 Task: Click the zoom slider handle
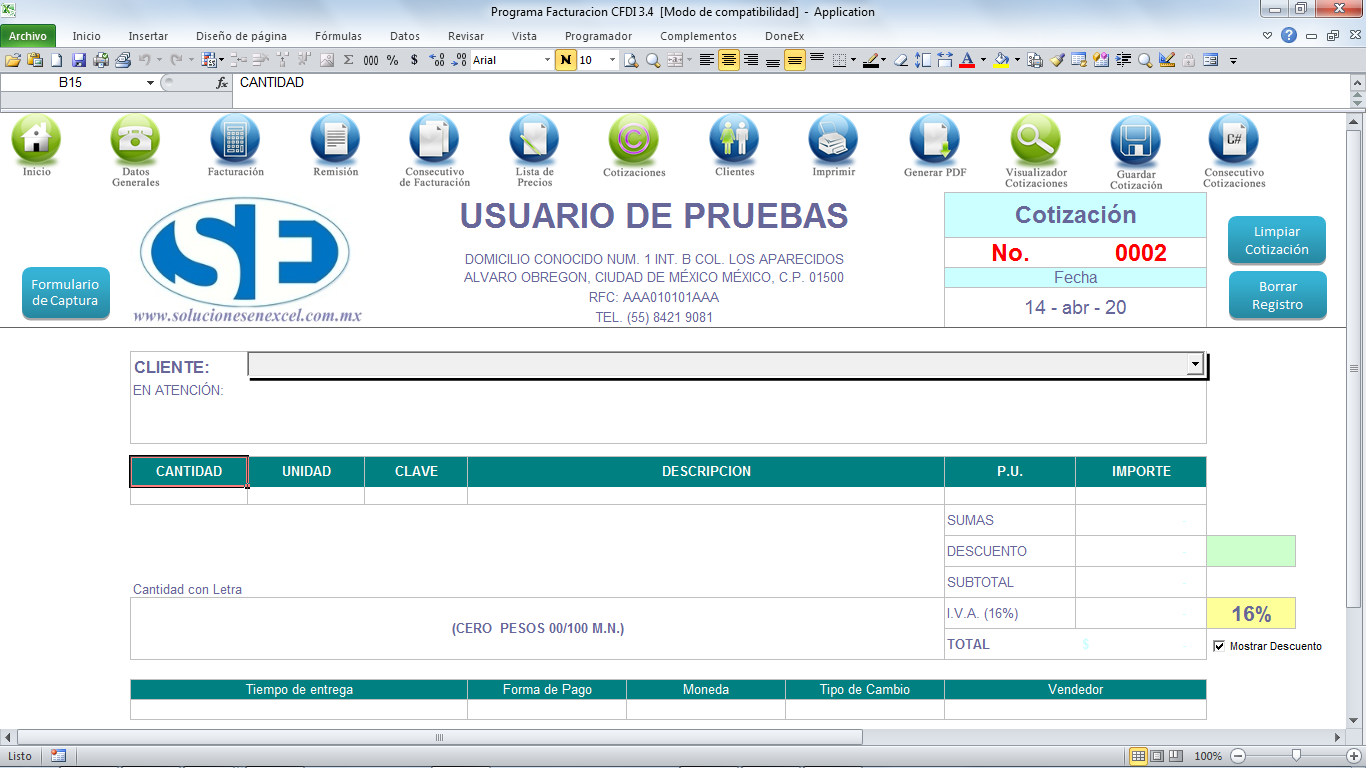(x=1296, y=756)
